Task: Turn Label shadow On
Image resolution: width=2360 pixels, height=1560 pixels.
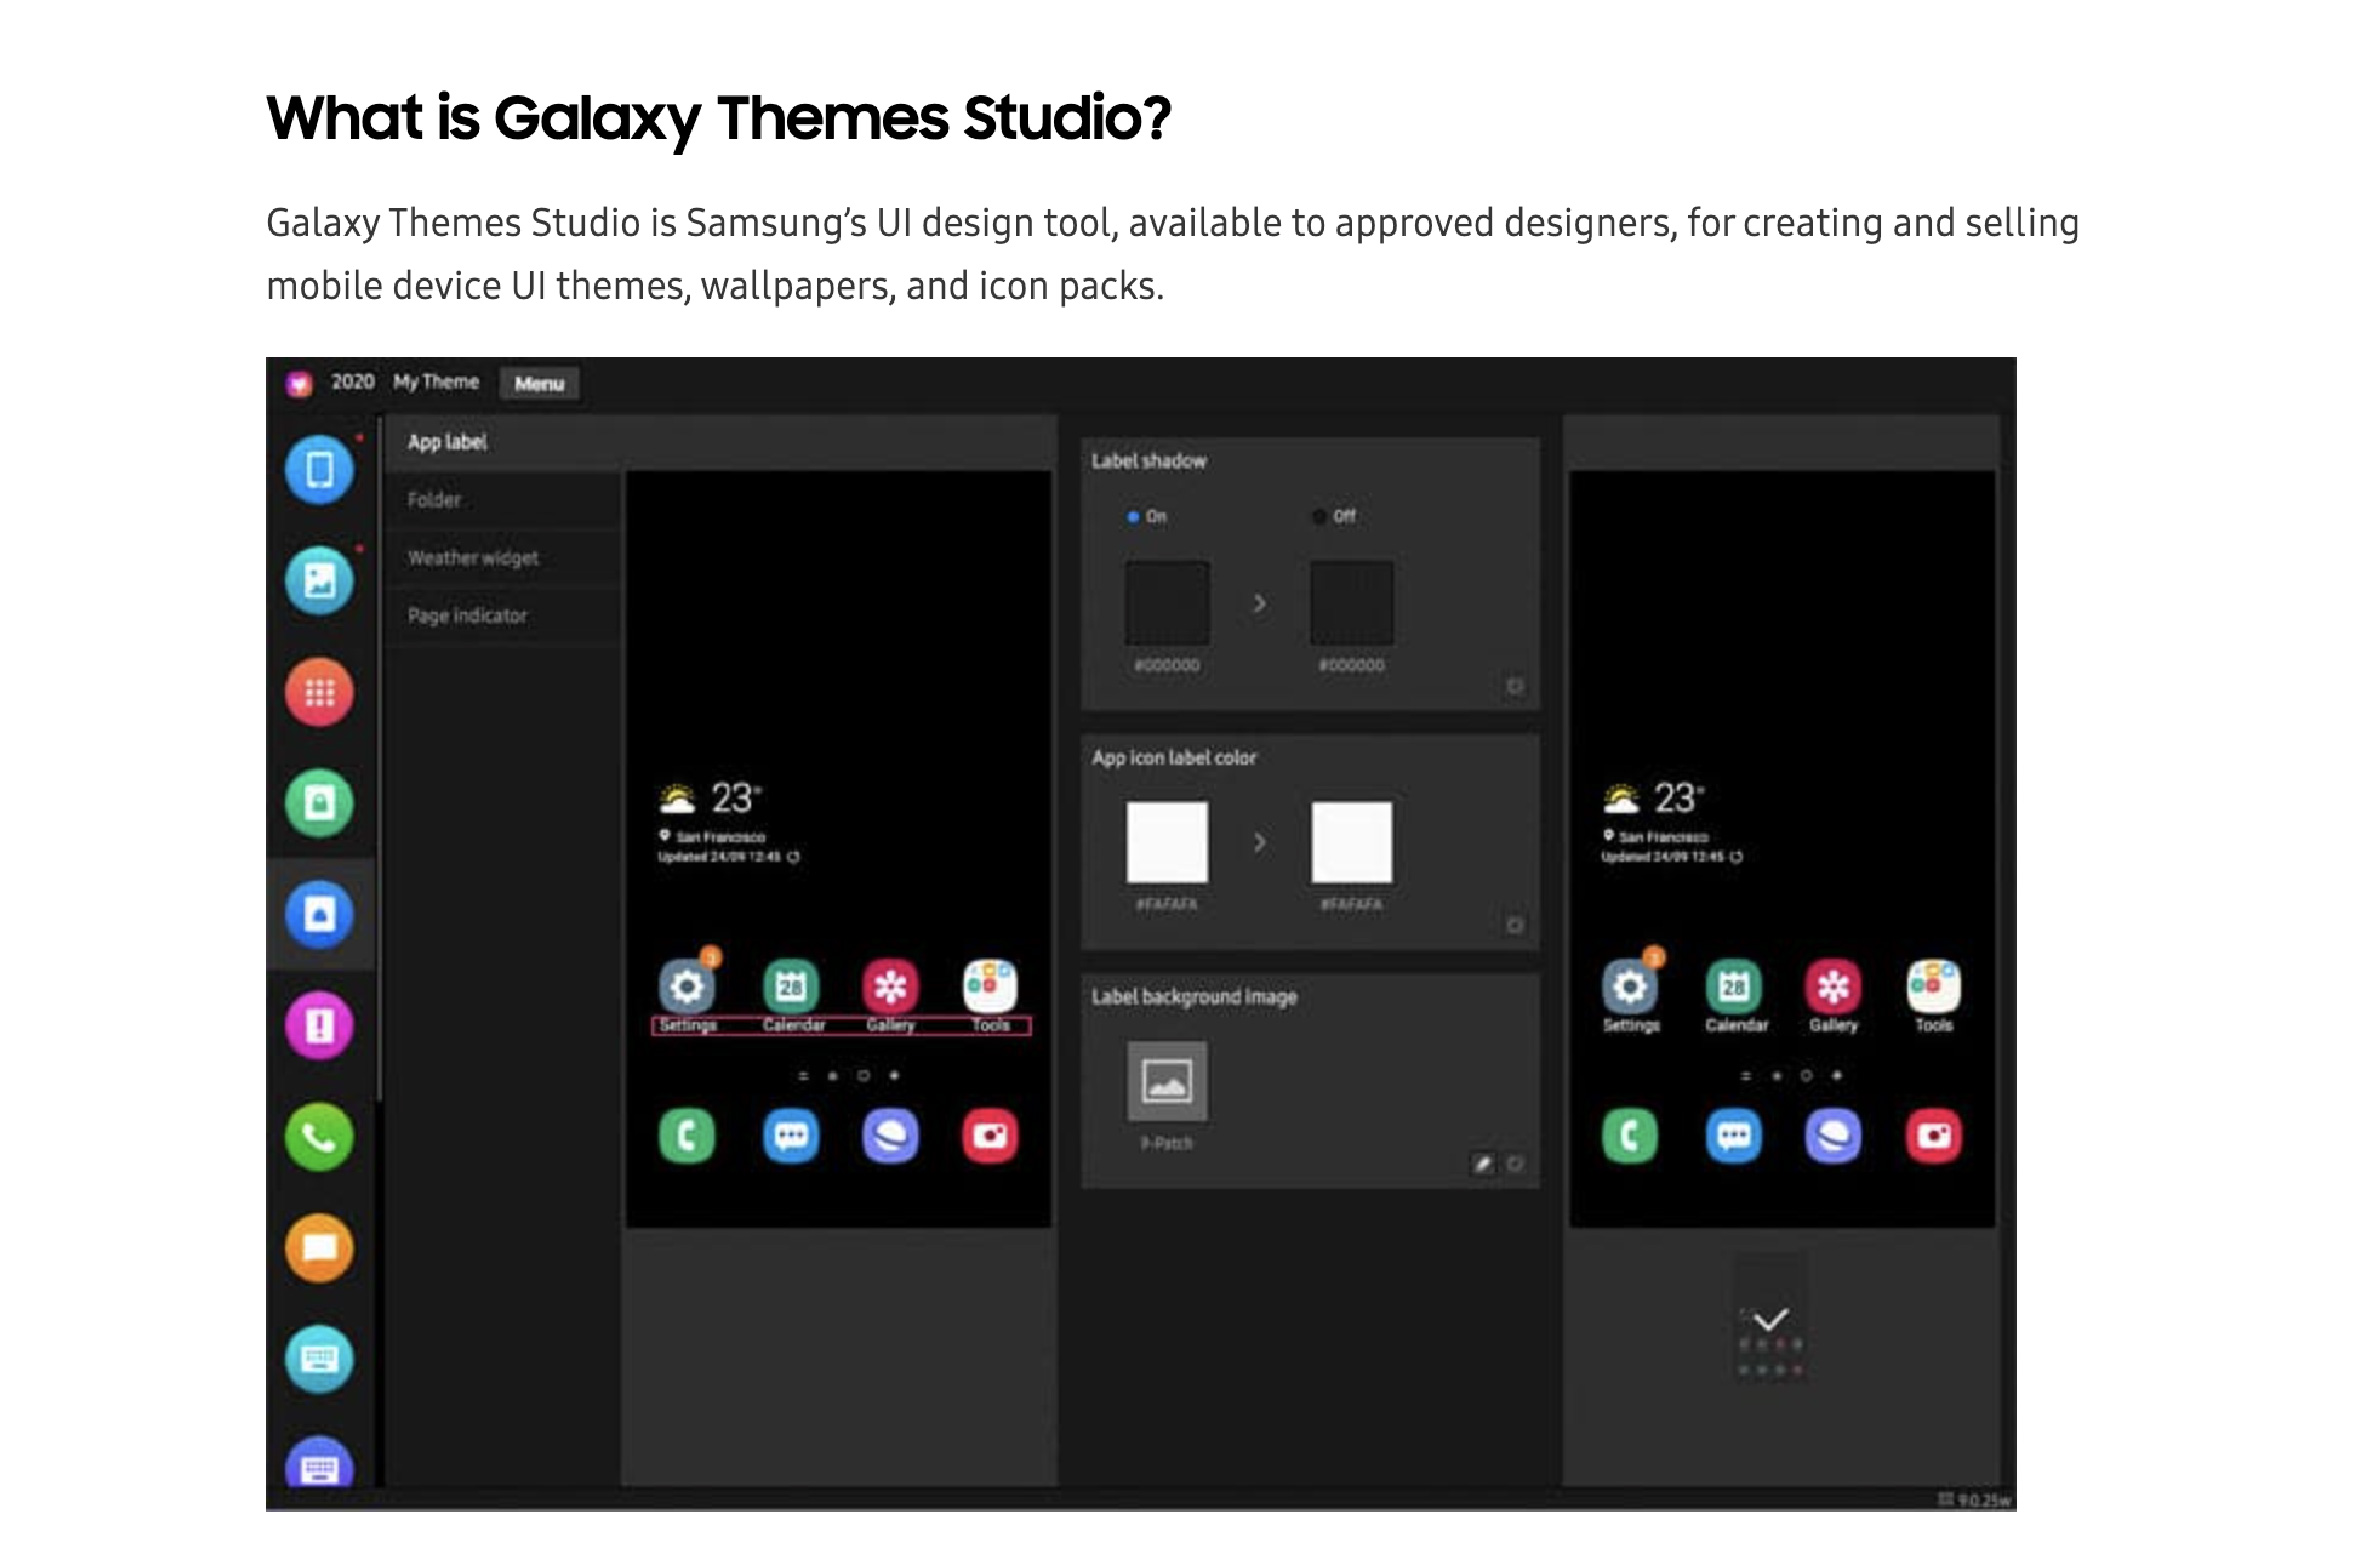Action: pos(1134,517)
